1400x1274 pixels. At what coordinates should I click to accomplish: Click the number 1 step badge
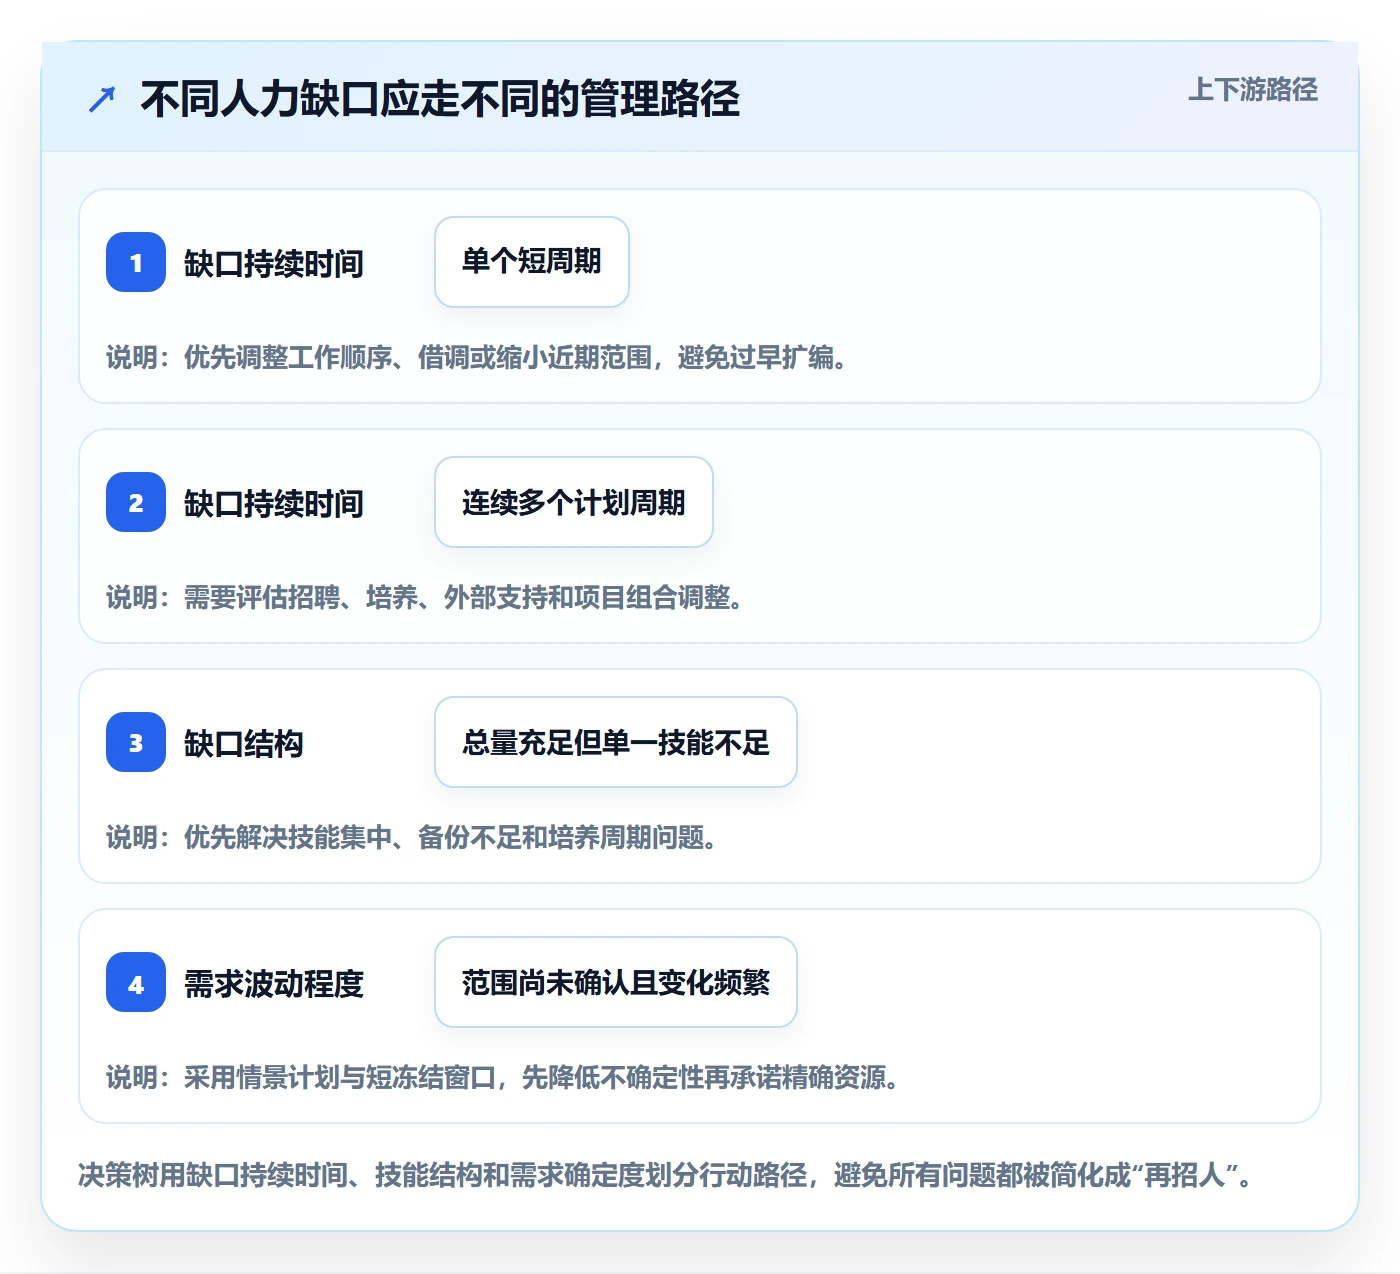point(136,262)
